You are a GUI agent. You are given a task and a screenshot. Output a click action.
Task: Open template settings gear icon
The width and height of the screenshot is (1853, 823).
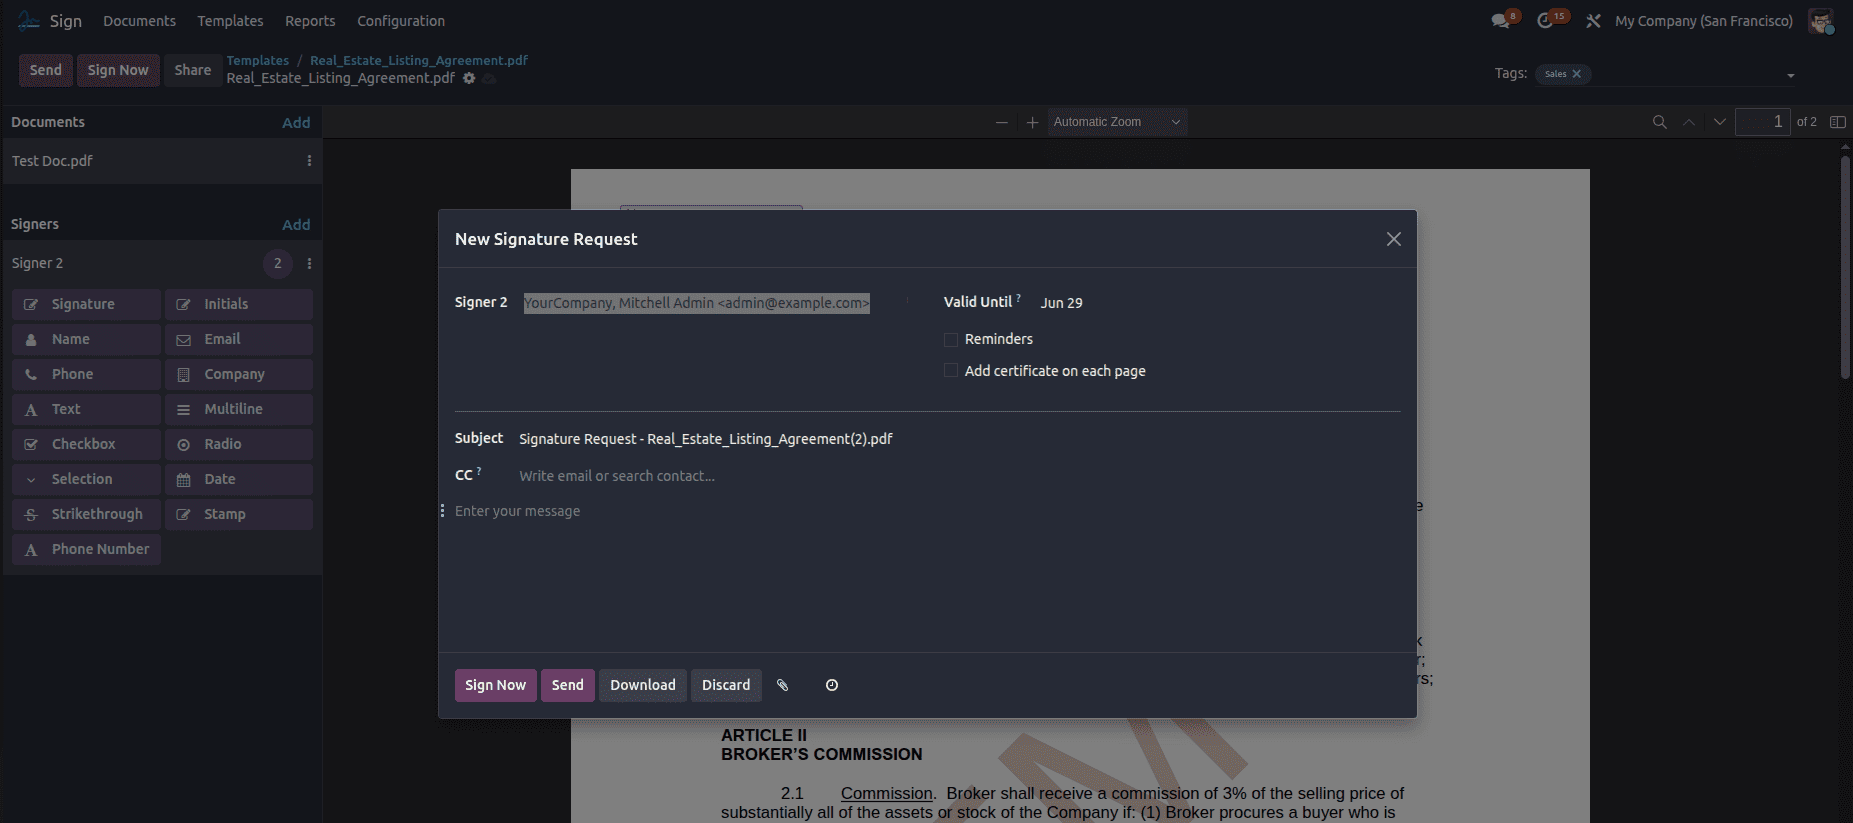(x=469, y=78)
